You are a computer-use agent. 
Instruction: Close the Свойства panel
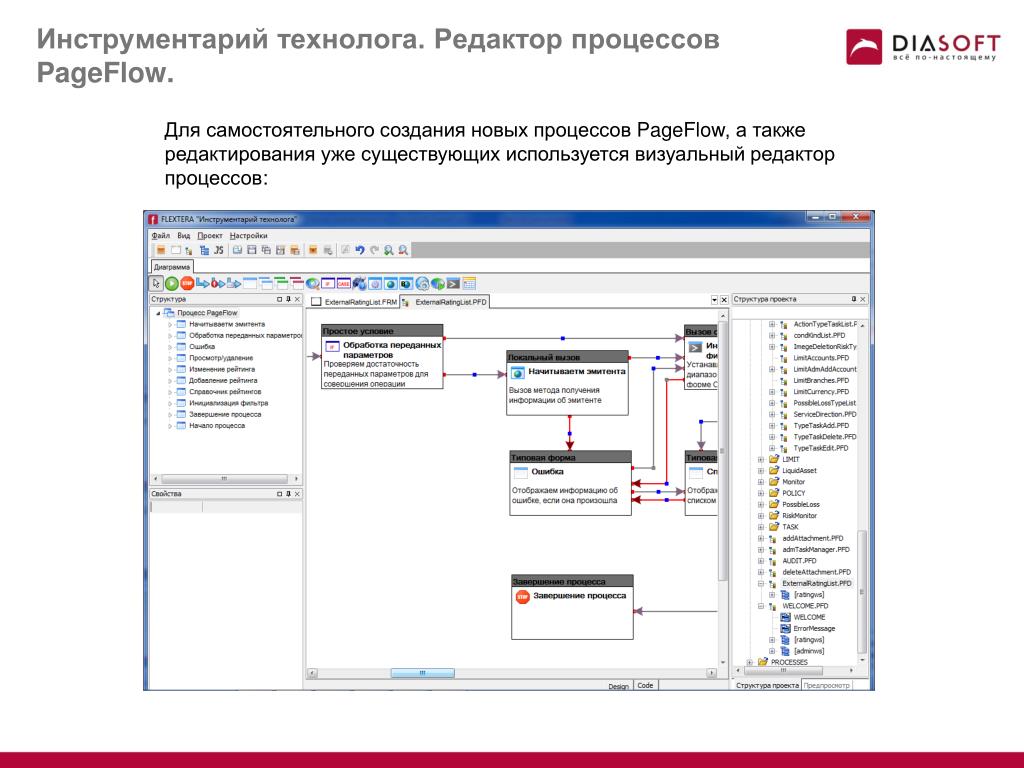(297, 494)
